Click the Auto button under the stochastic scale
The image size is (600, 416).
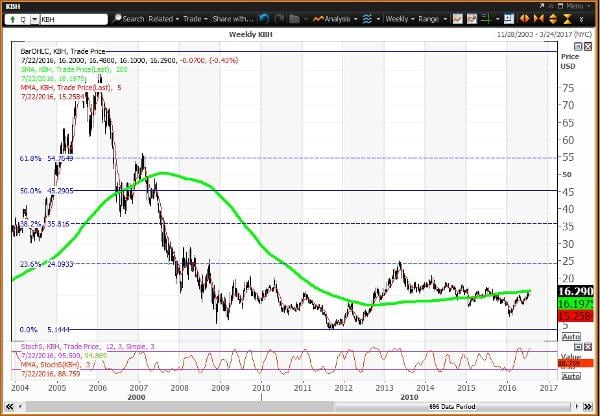pos(571,376)
